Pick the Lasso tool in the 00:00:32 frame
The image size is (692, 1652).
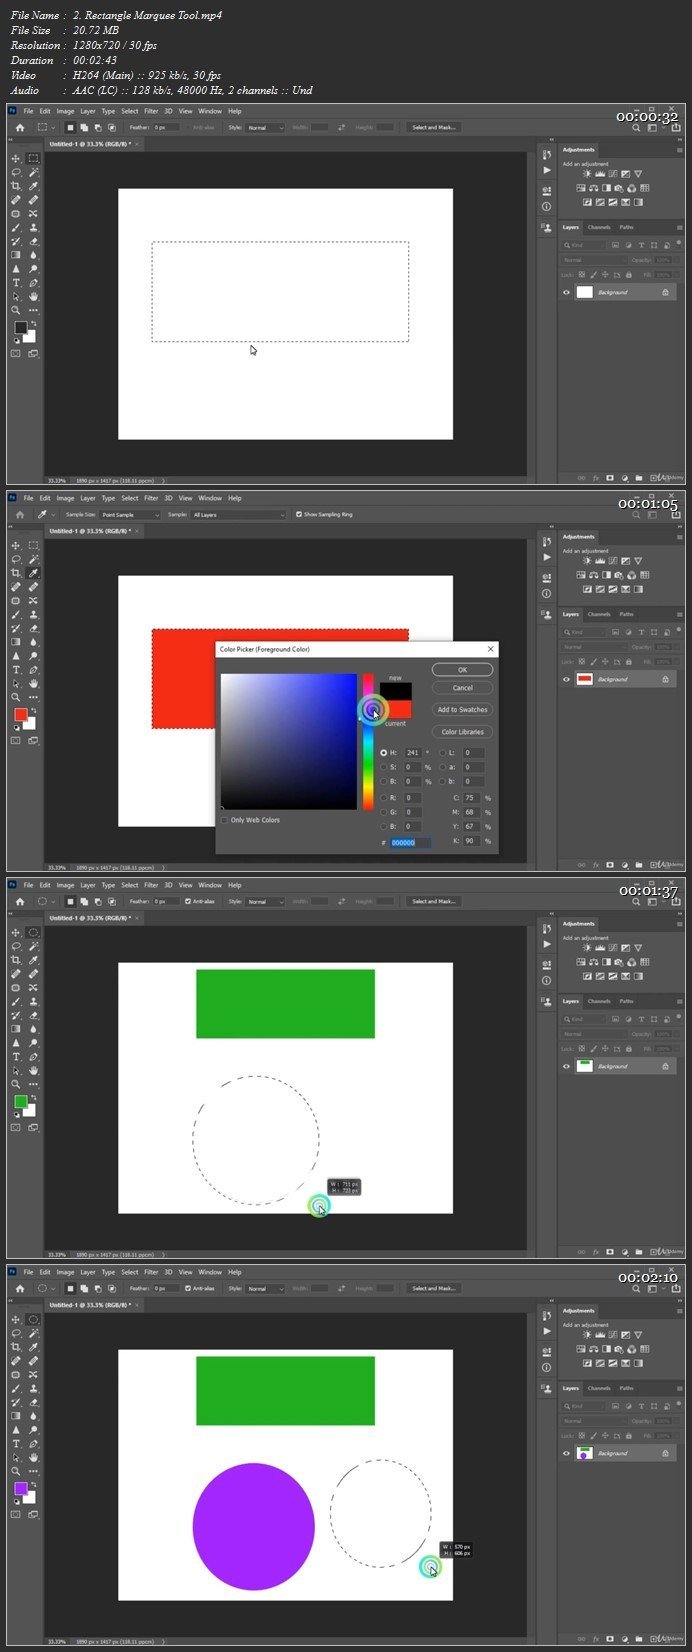pyautogui.click(x=16, y=173)
